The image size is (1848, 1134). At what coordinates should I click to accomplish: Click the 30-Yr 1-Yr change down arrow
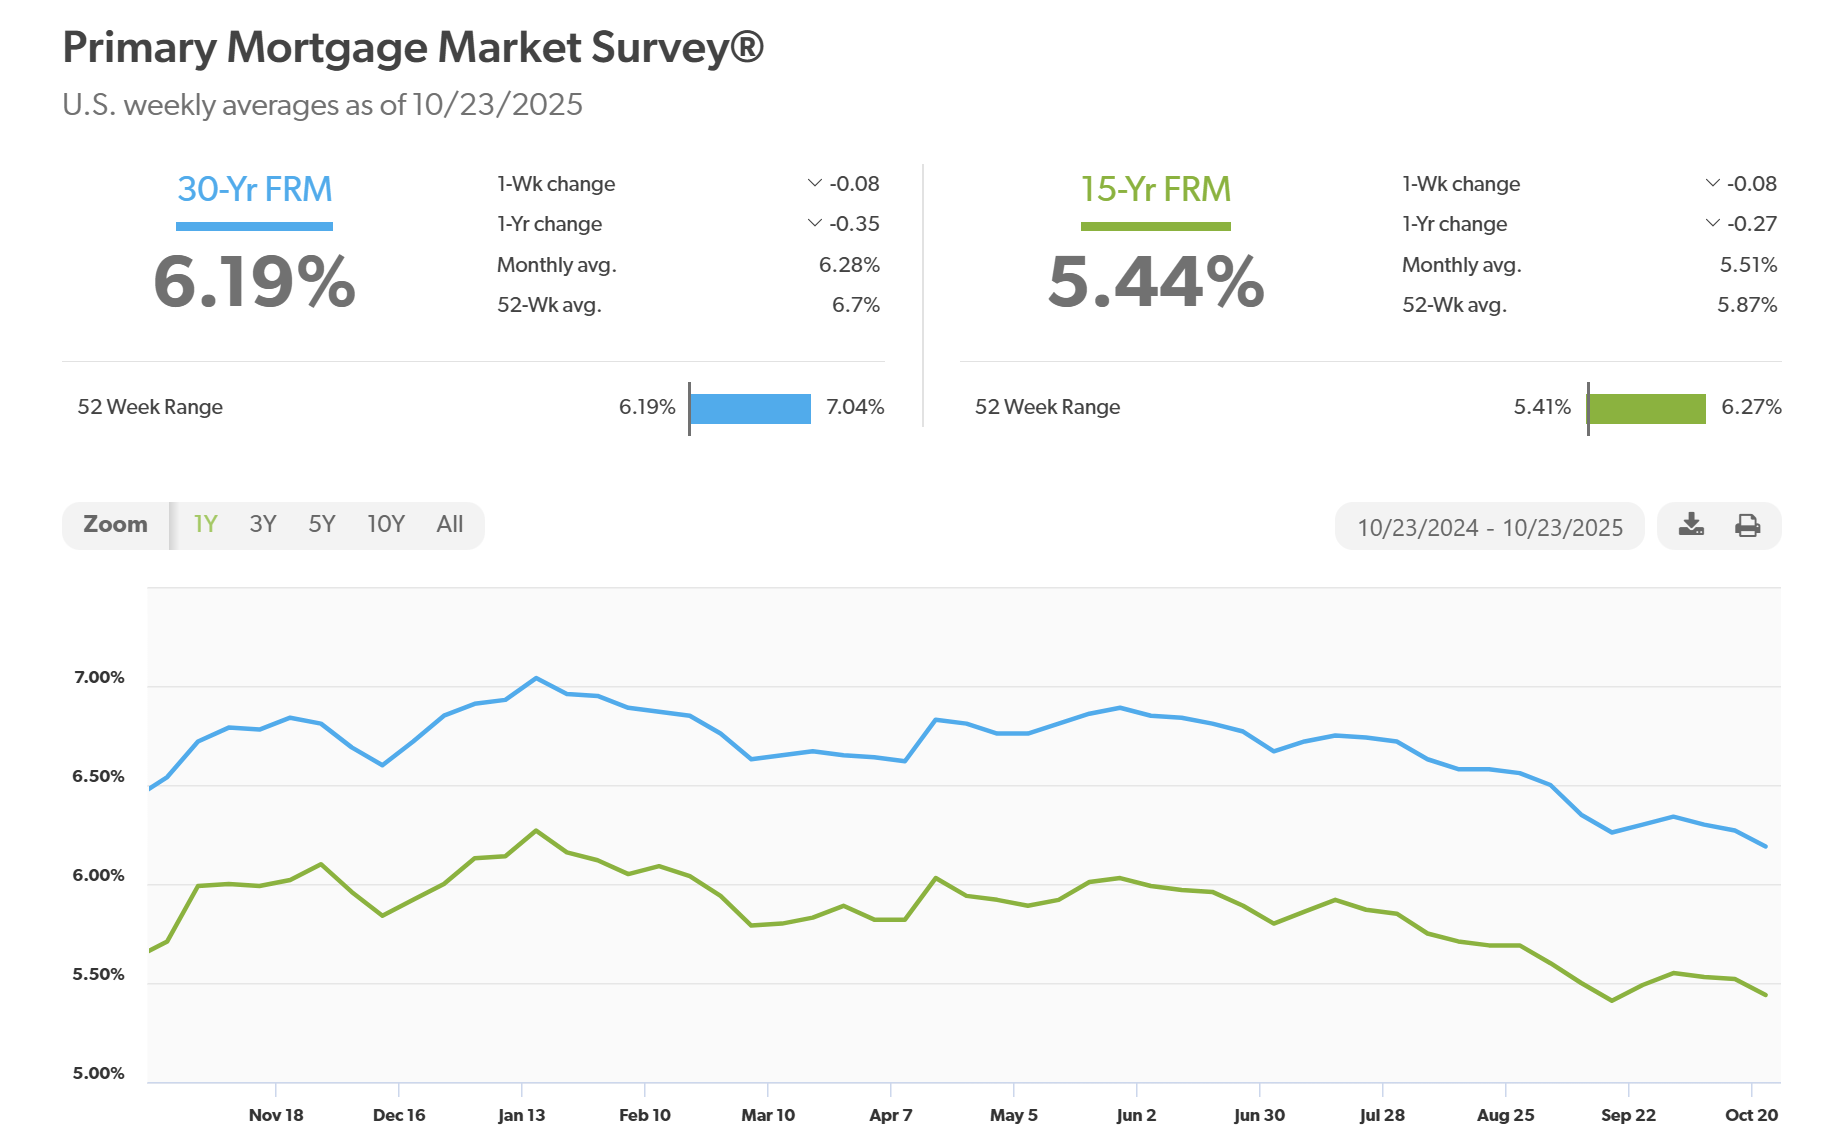tap(814, 223)
